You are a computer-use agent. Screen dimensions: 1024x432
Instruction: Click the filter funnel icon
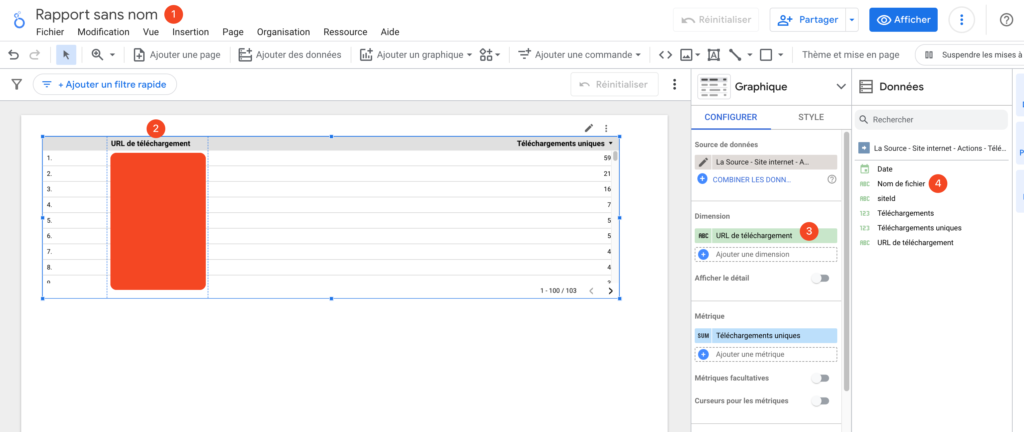pyautogui.click(x=16, y=85)
